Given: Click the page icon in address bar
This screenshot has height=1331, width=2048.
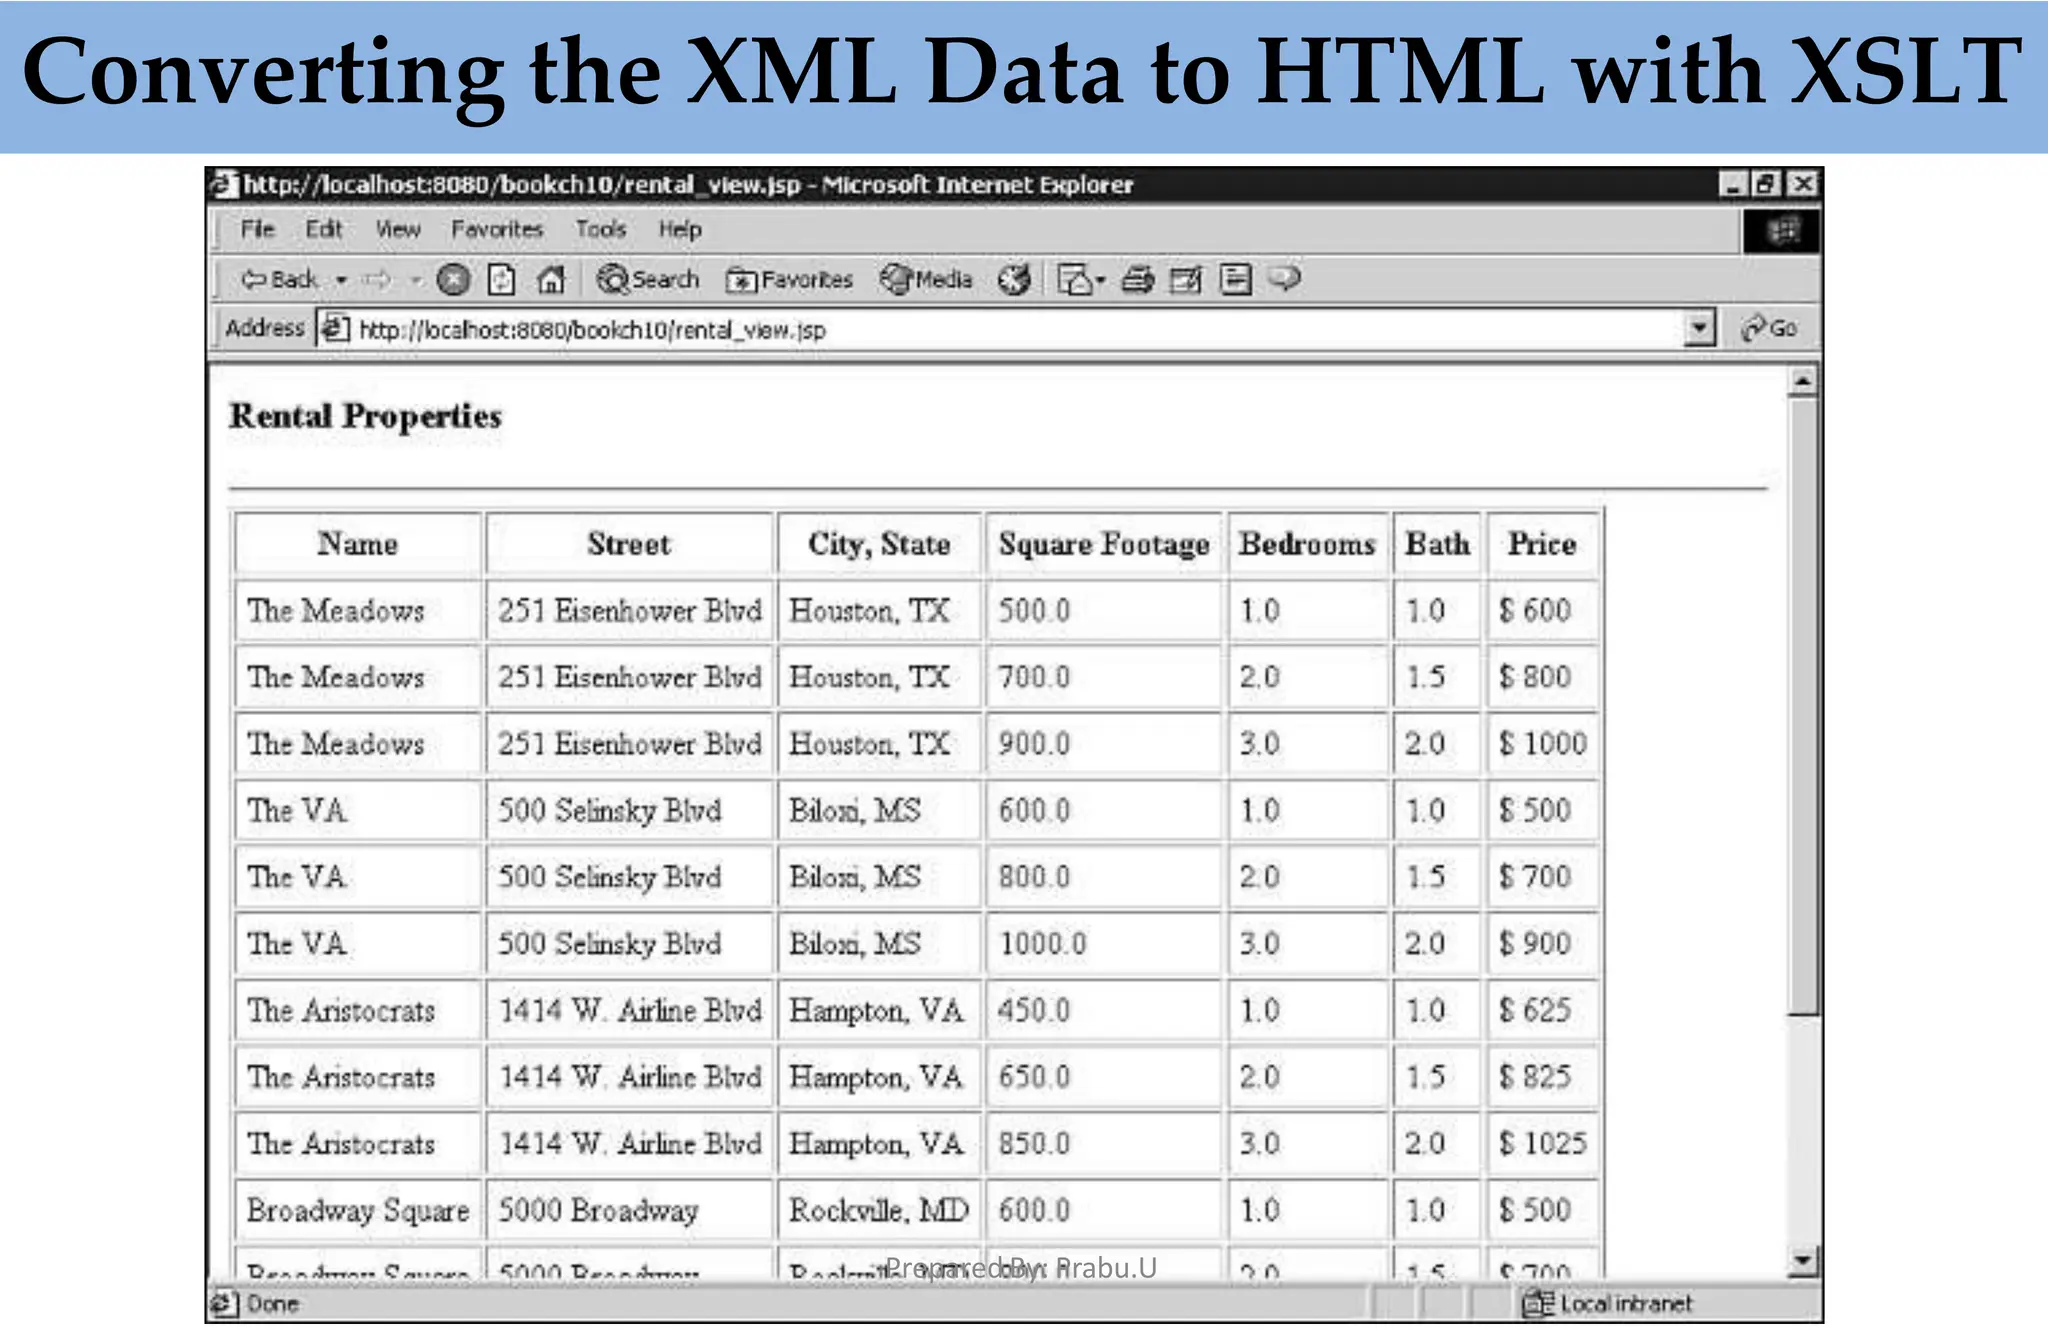Looking at the screenshot, I should 335,328.
